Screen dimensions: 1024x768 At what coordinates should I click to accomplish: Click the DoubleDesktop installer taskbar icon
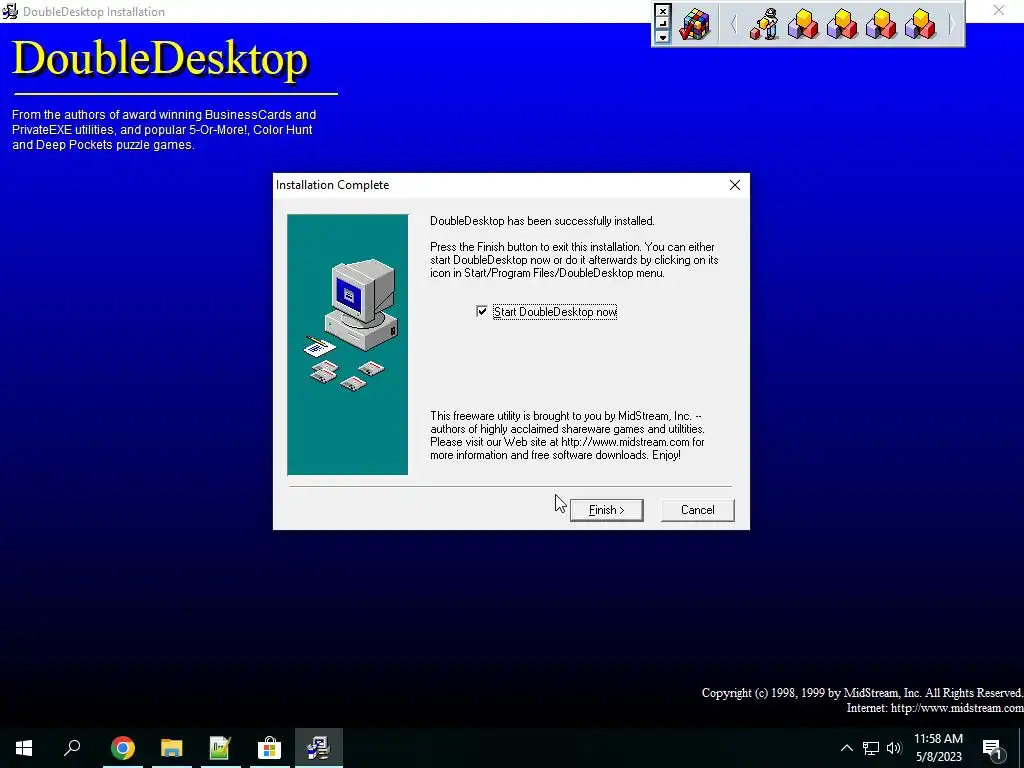(319, 748)
